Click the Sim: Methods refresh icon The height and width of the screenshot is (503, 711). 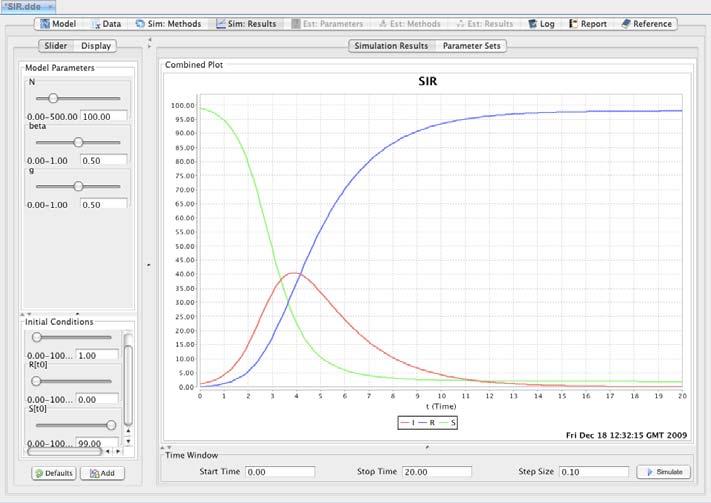pyautogui.click(x=140, y=24)
